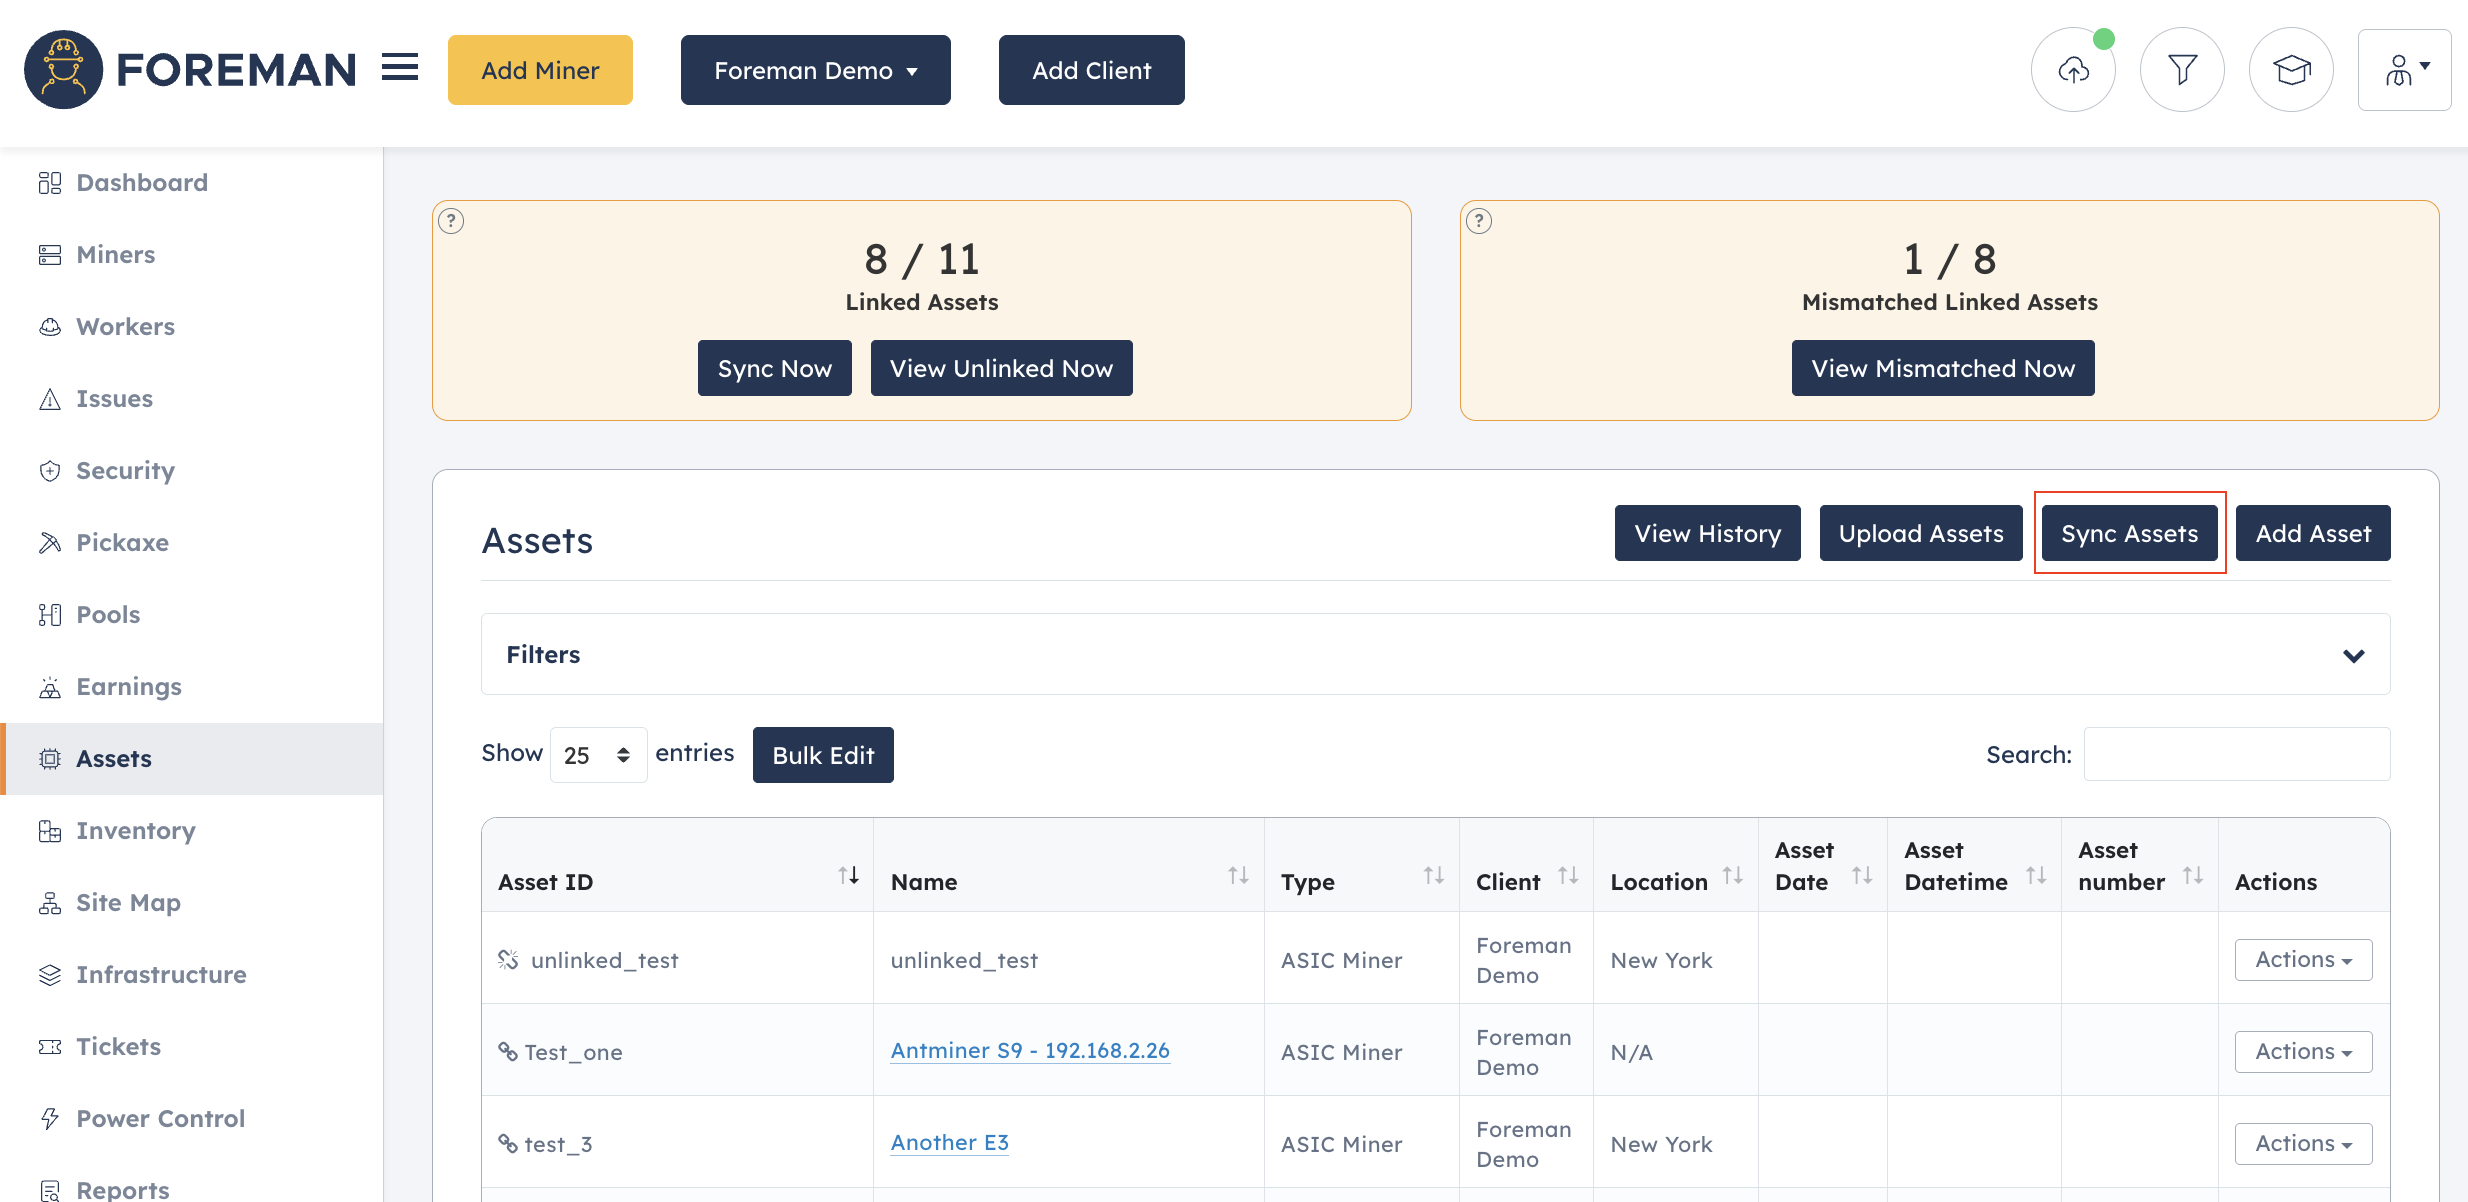Open Miners in the sidebar
This screenshot has height=1202, width=2468.
(192, 255)
